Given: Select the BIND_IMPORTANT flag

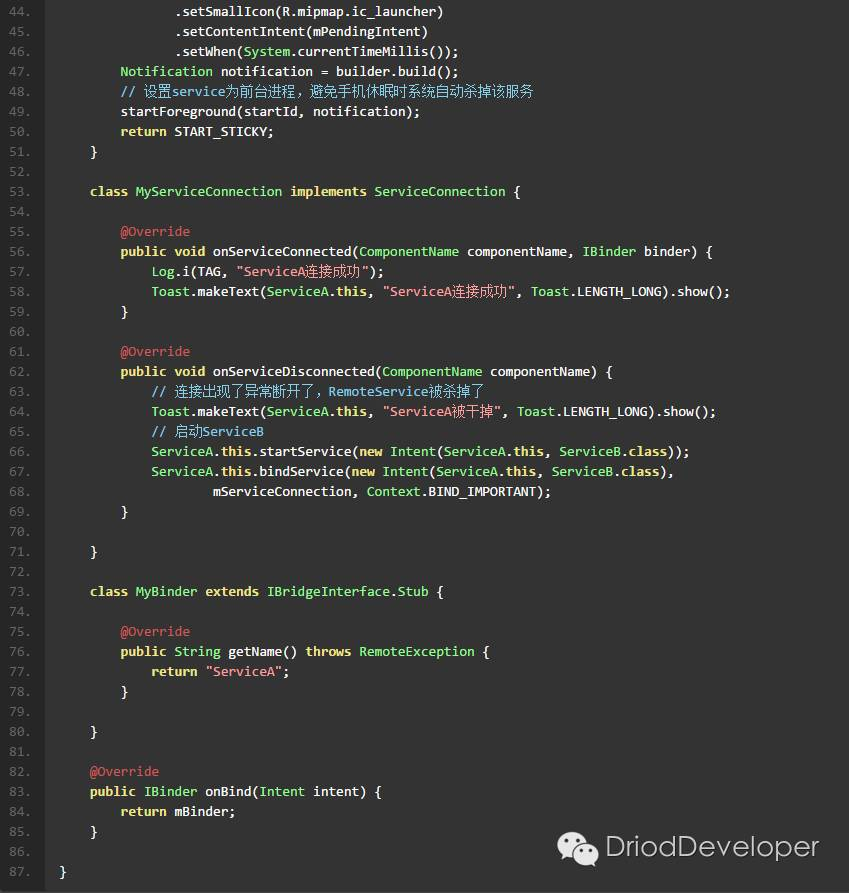Looking at the screenshot, I should [482, 491].
